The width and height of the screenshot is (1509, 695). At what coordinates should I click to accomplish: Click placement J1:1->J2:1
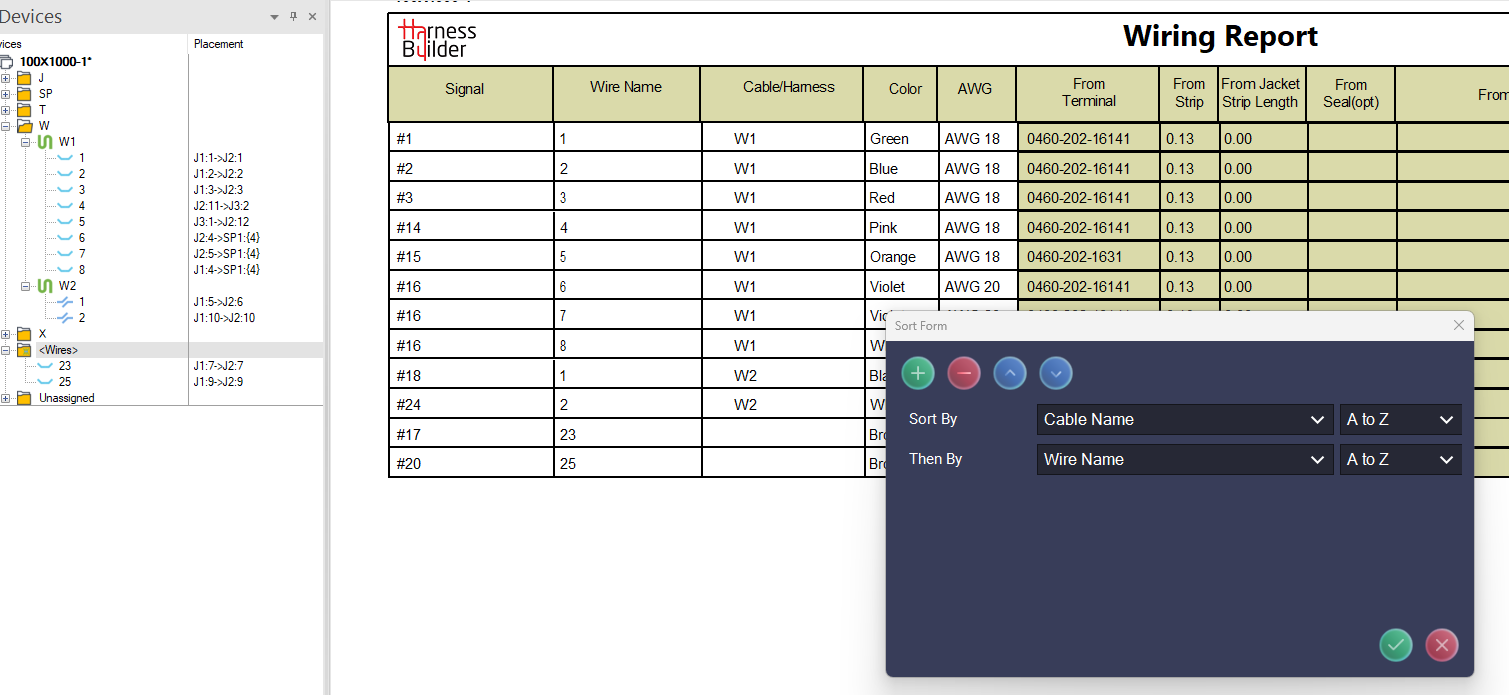[218, 158]
